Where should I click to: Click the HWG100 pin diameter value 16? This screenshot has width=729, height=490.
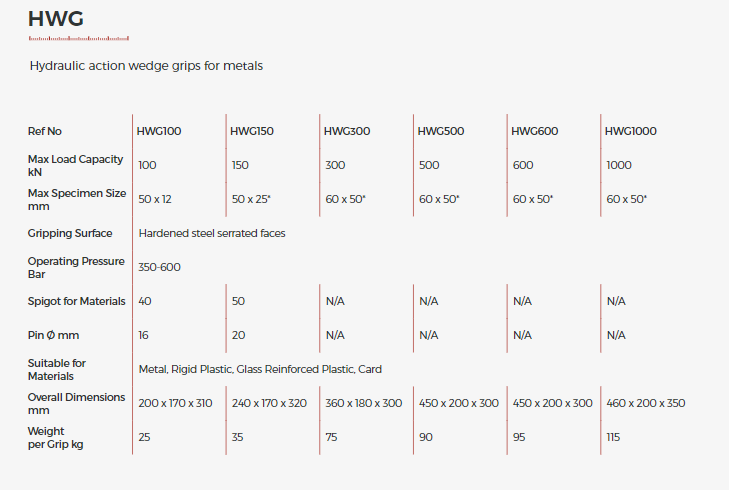pos(144,335)
